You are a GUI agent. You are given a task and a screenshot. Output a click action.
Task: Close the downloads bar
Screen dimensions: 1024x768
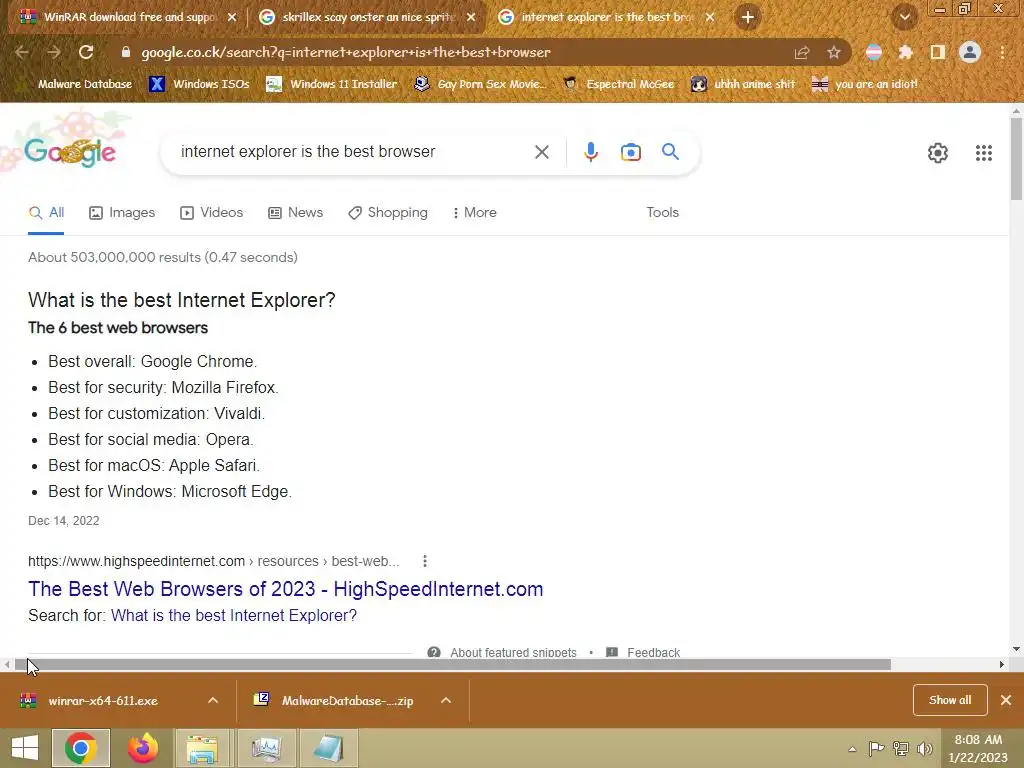1006,700
